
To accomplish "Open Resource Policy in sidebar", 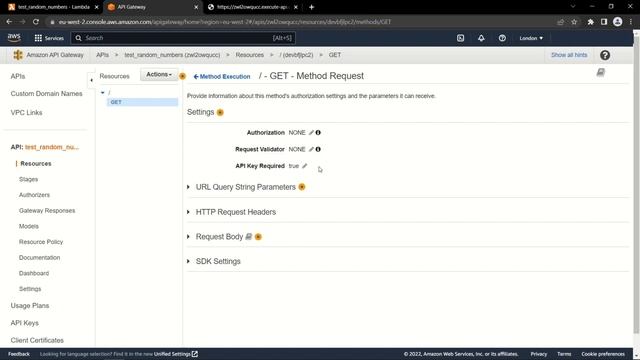I will click(x=41, y=242).
